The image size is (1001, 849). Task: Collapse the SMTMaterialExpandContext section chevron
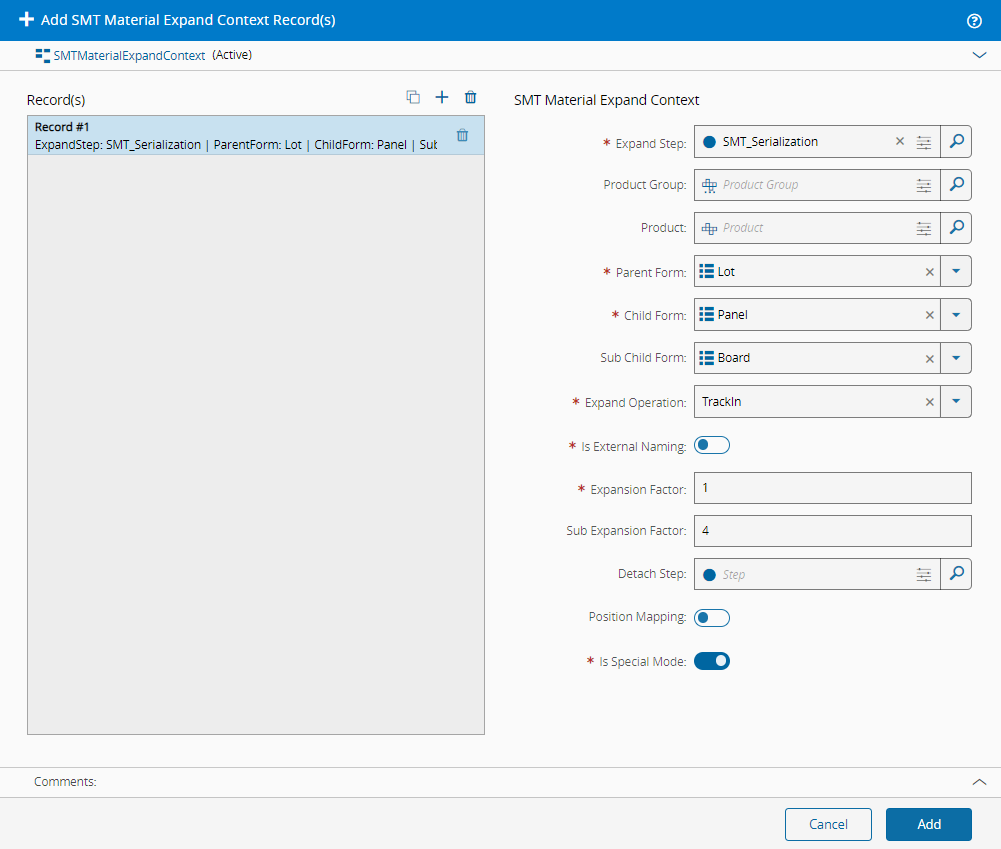tap(979, 56)
